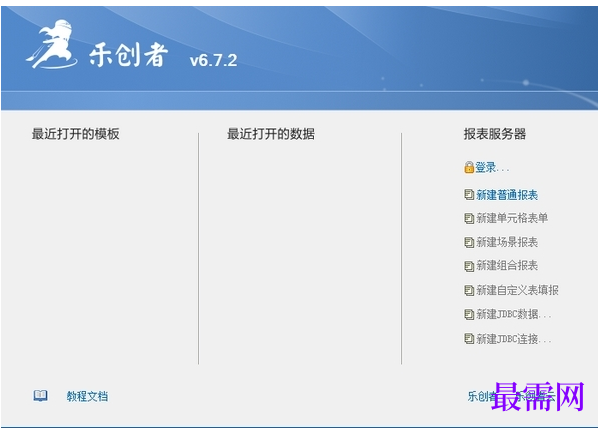Image resolution: width=603 pixels, height=428 pixels.
Task: Open the 教程文档 tutorial link
Action: point(87,396)
